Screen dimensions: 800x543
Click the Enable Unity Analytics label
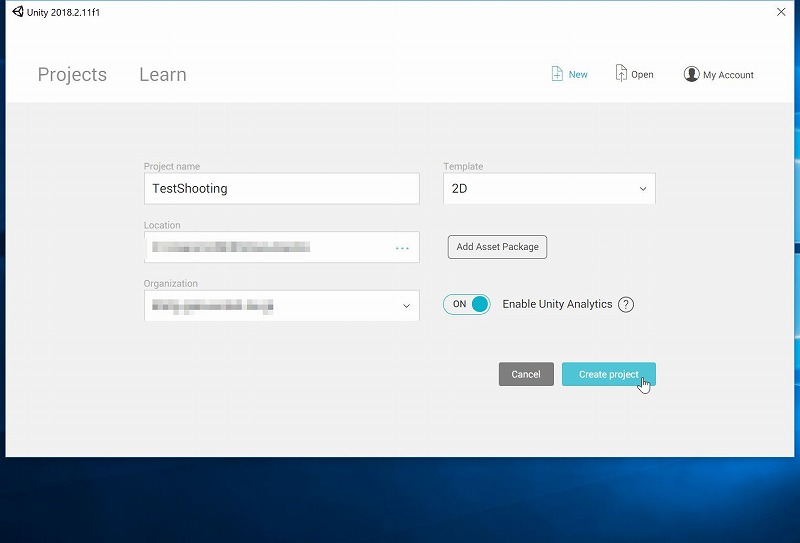pyautogui.click(x=557, y=304)
